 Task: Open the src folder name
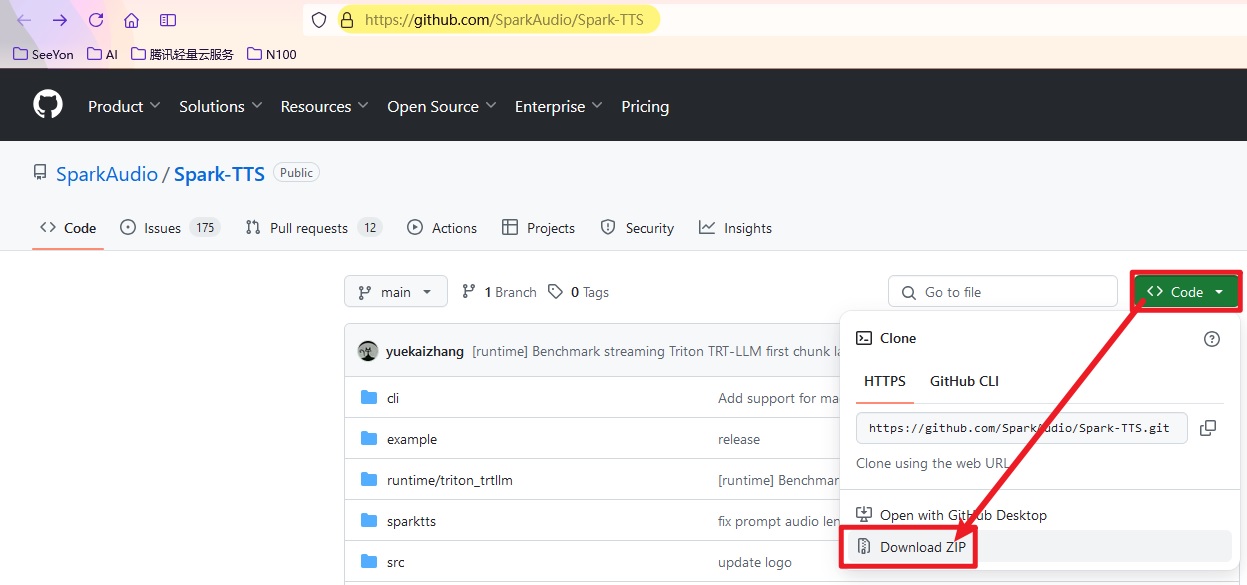(x=396, y=562)
